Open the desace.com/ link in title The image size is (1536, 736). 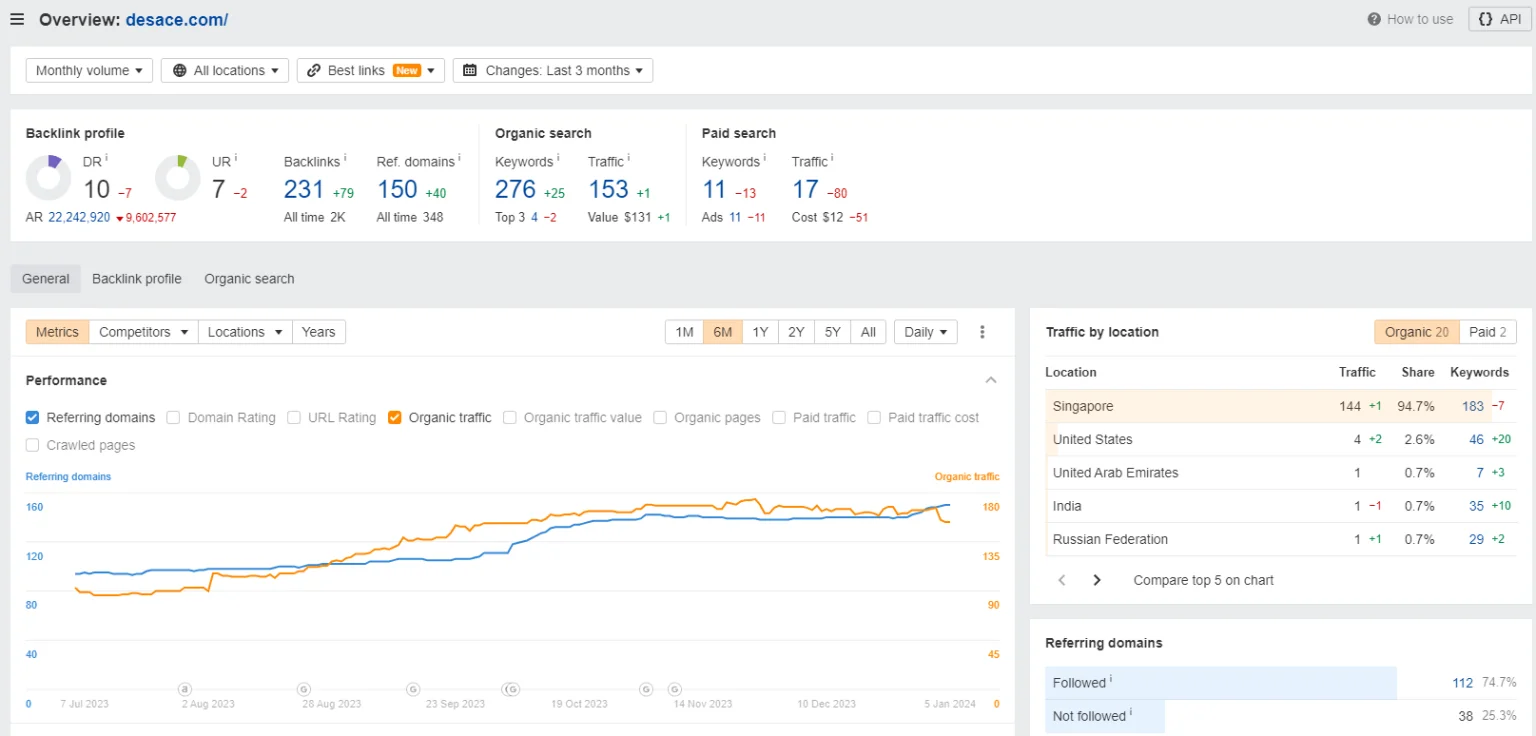(177, 19)
